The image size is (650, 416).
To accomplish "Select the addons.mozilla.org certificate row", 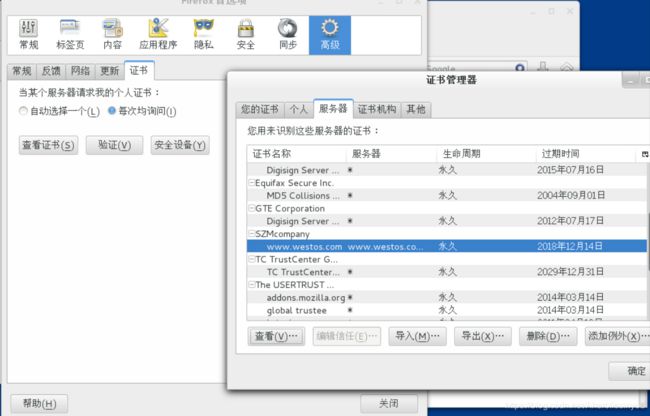I will click(x=447, y=297).
